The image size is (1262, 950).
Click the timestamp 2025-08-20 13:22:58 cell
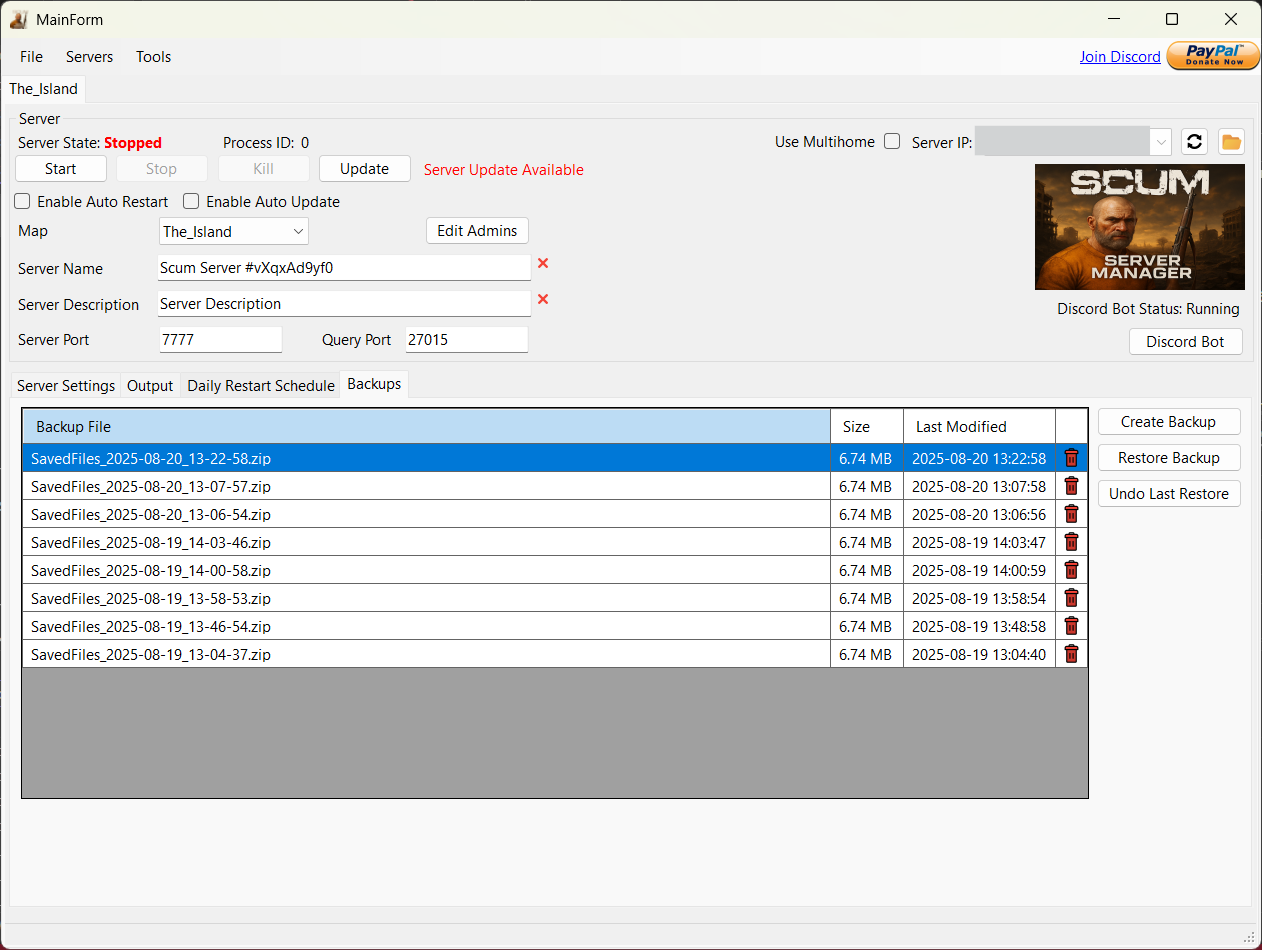pyautogui.click(x=979, y=459)
